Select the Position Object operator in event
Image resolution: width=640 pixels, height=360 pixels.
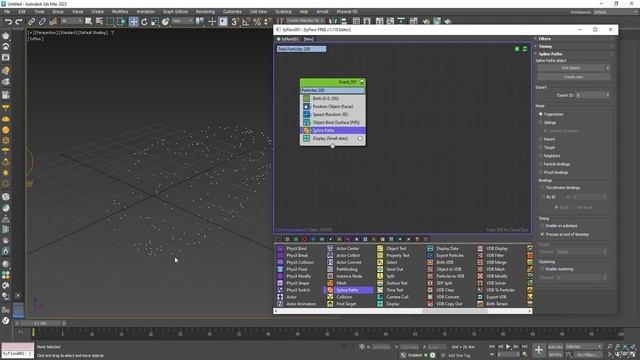[x=333, y=107]
